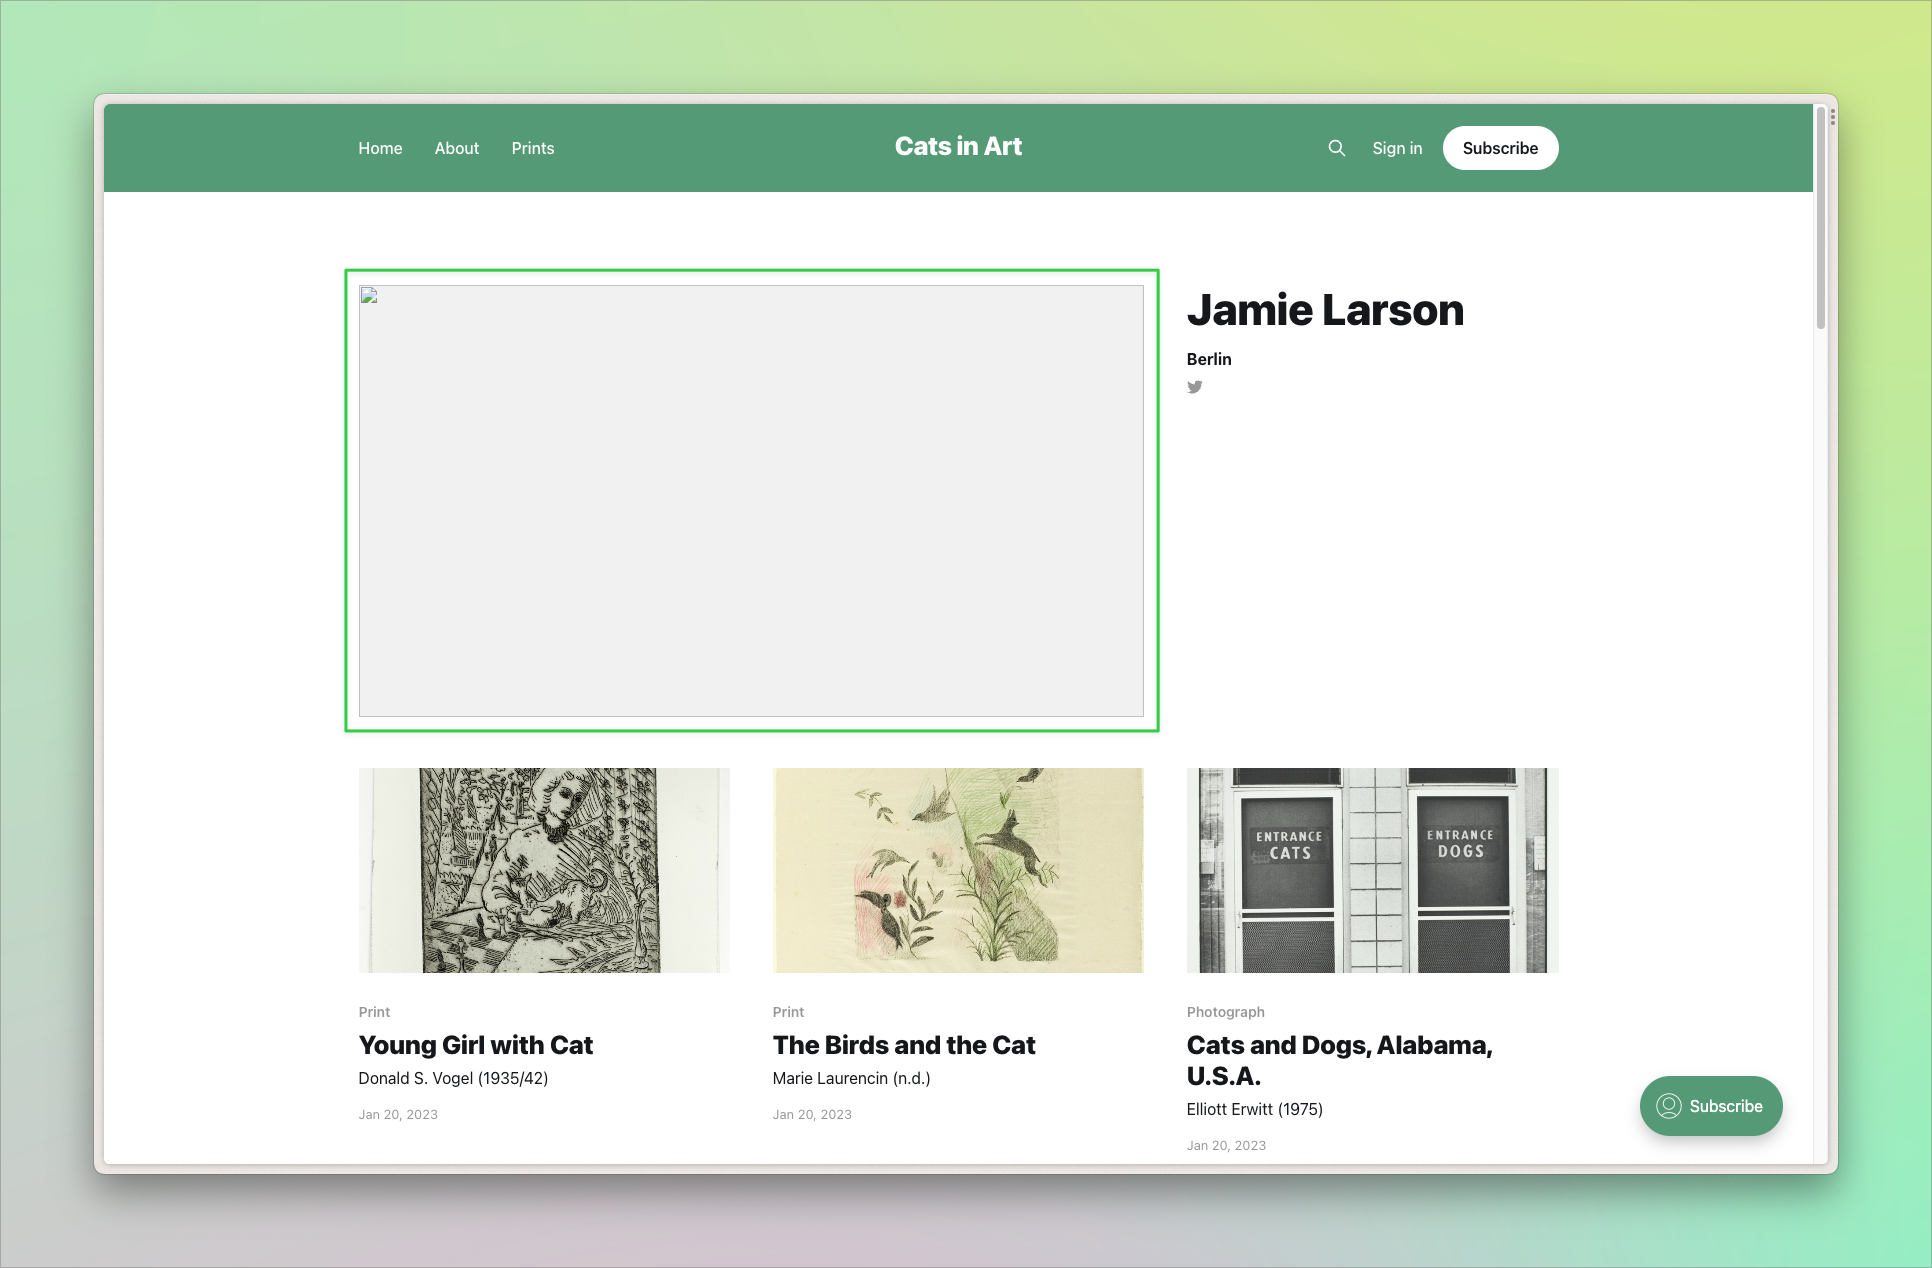Click the Elliott Erwitt photograph thumbnail
Image resolution: width=1932 pixels, height=1268 pixels.
(x=1371, y=869)
